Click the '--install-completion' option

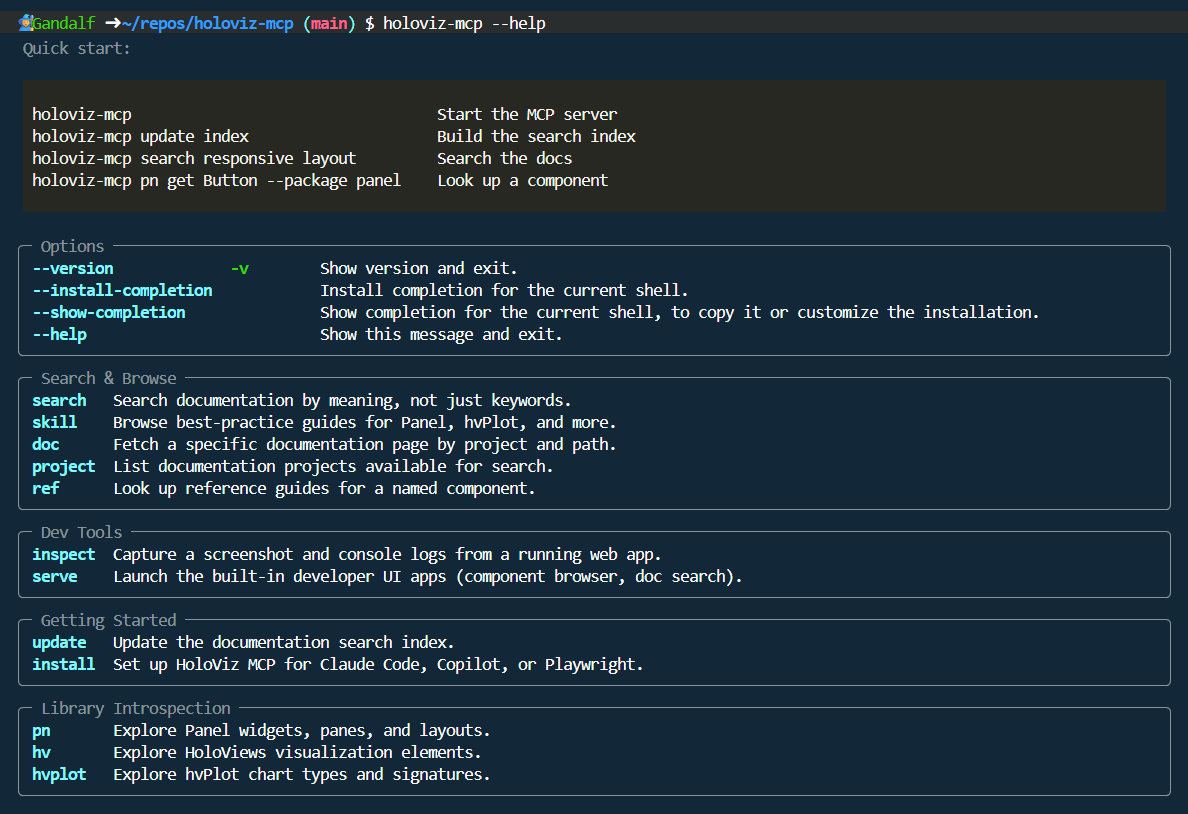click(122, 290)
